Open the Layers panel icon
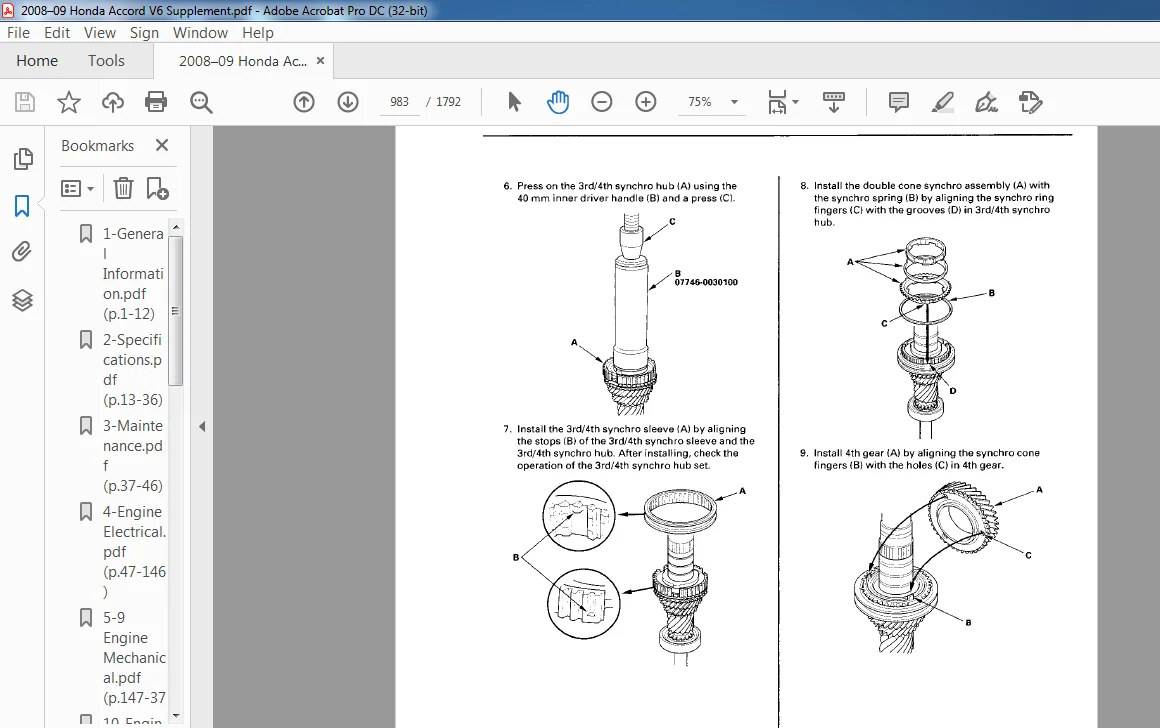Viewport: 1160px width, 728px height. pos(22,300)
